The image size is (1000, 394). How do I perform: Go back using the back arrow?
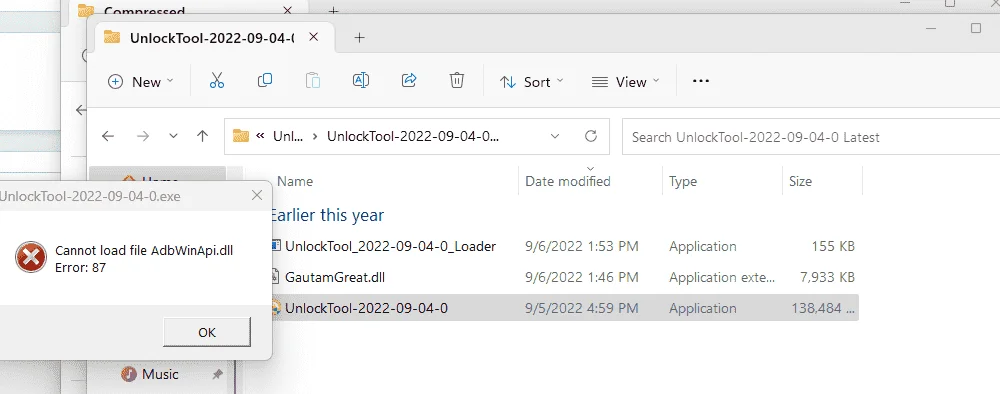click(108, 136)
